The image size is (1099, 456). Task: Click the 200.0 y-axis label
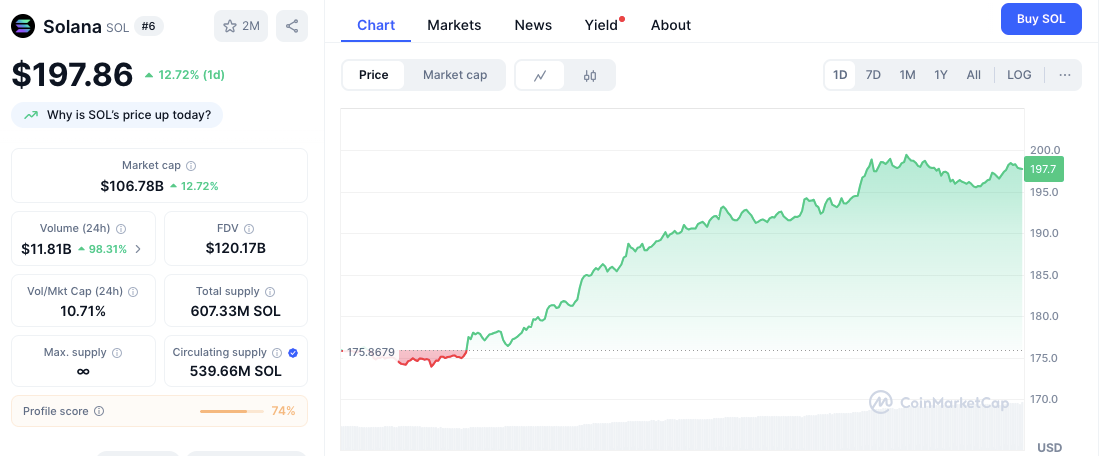(x=1045, y=150)
